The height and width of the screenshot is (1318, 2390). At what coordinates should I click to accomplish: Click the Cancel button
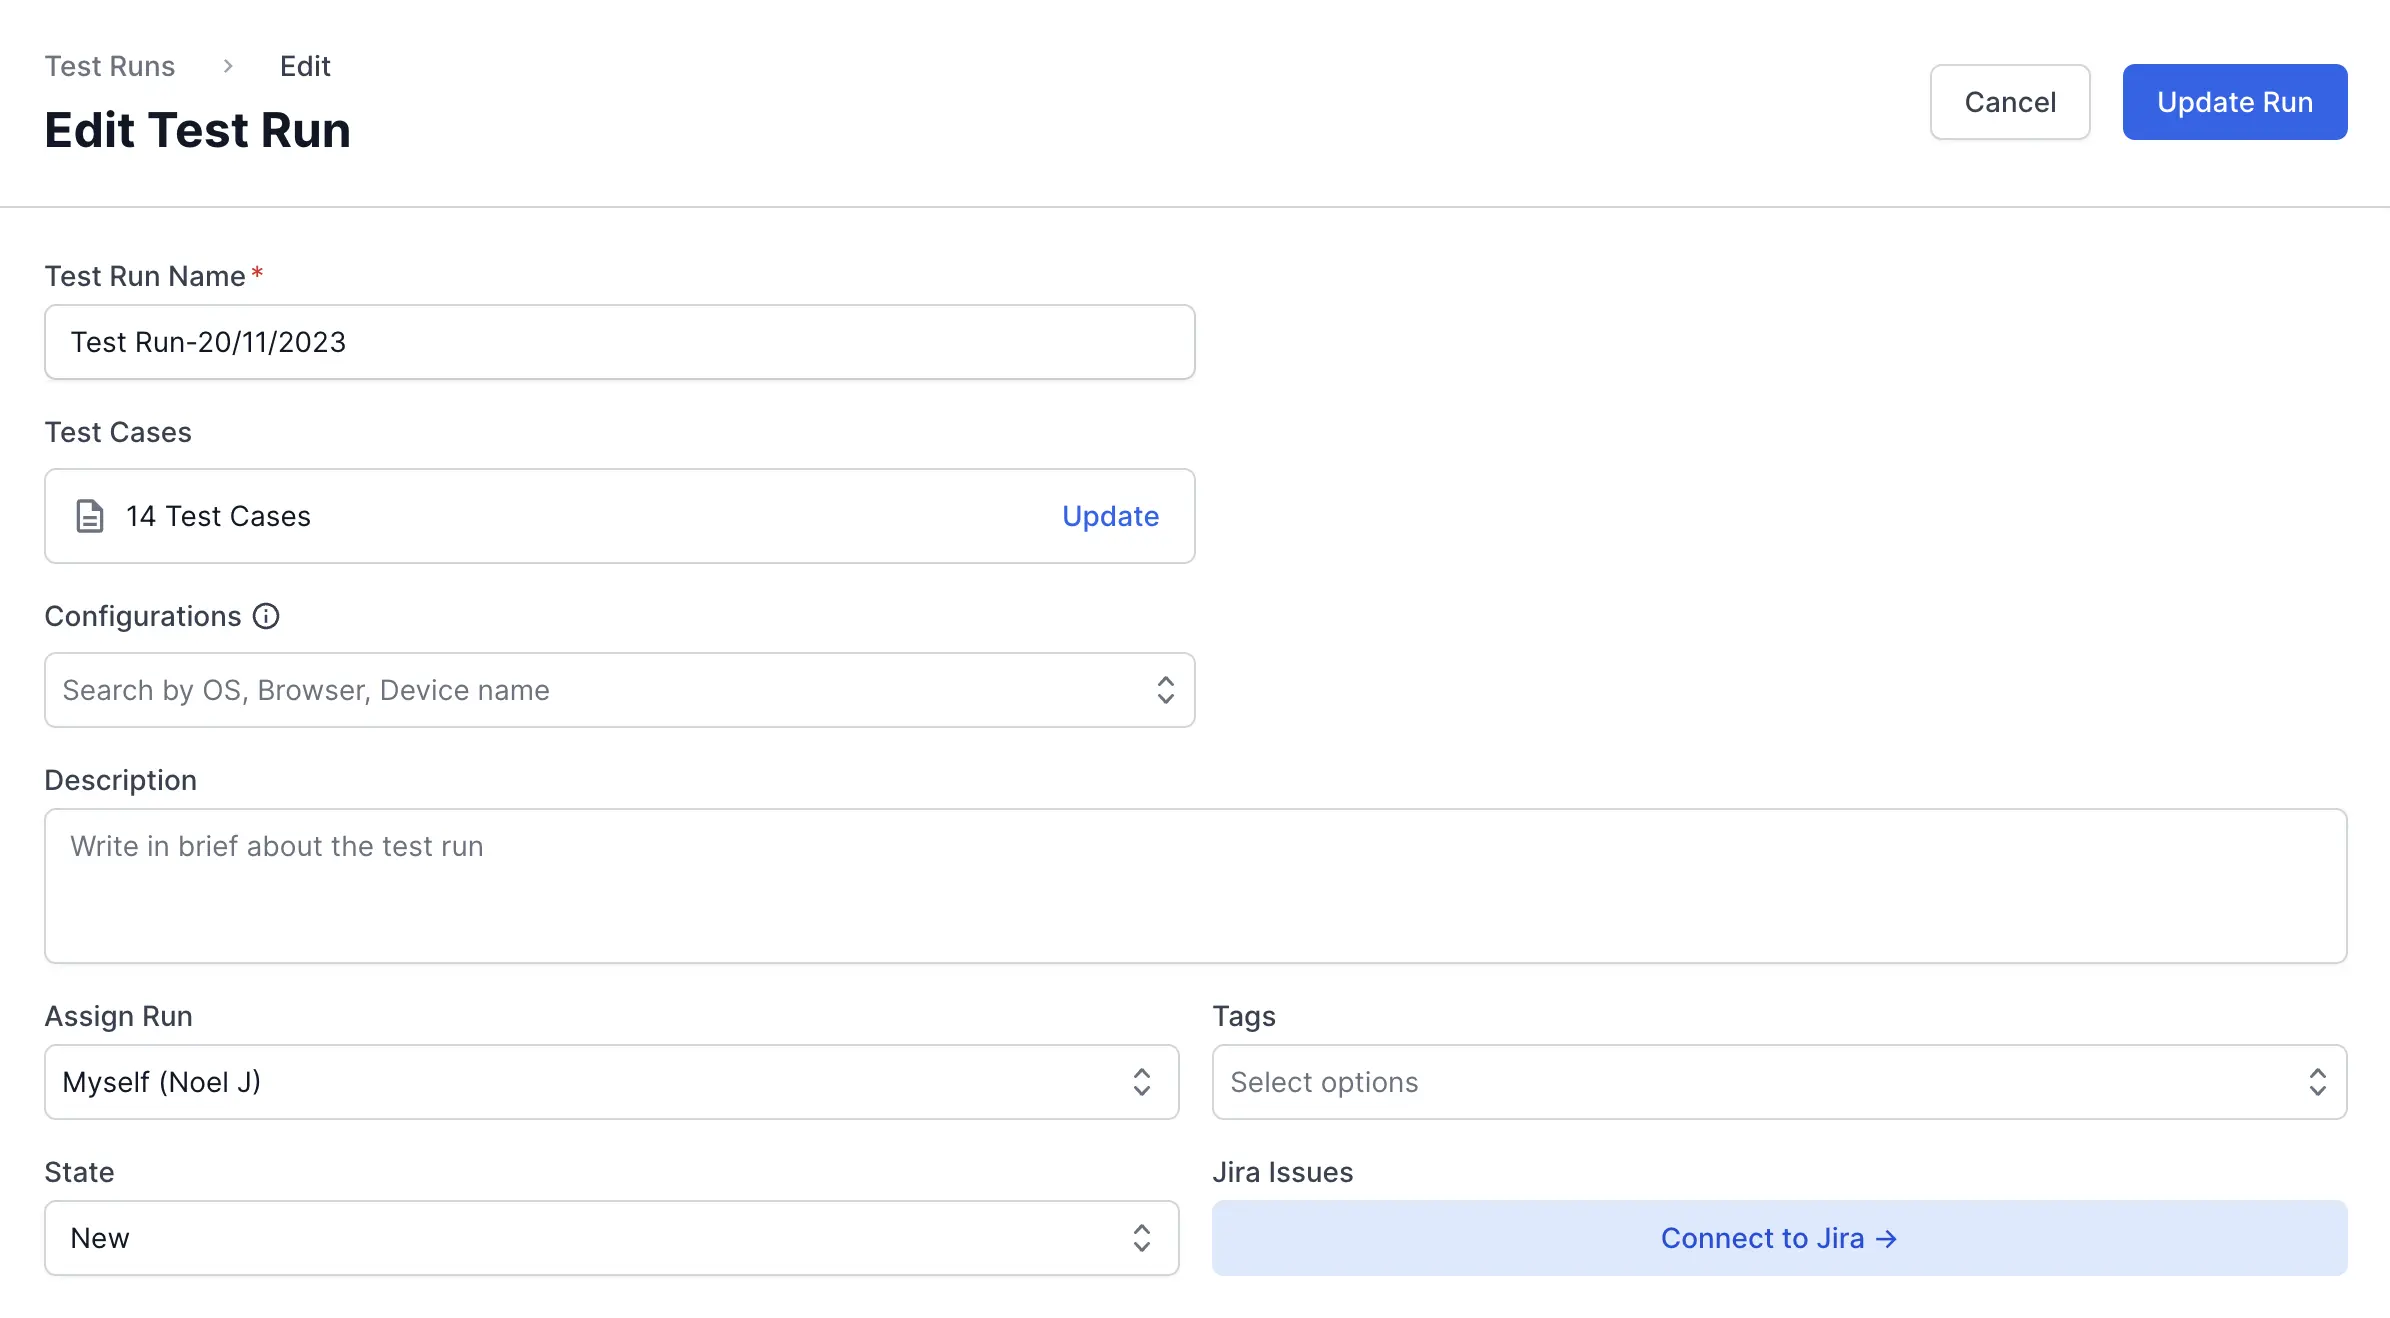click(2010, 102)
